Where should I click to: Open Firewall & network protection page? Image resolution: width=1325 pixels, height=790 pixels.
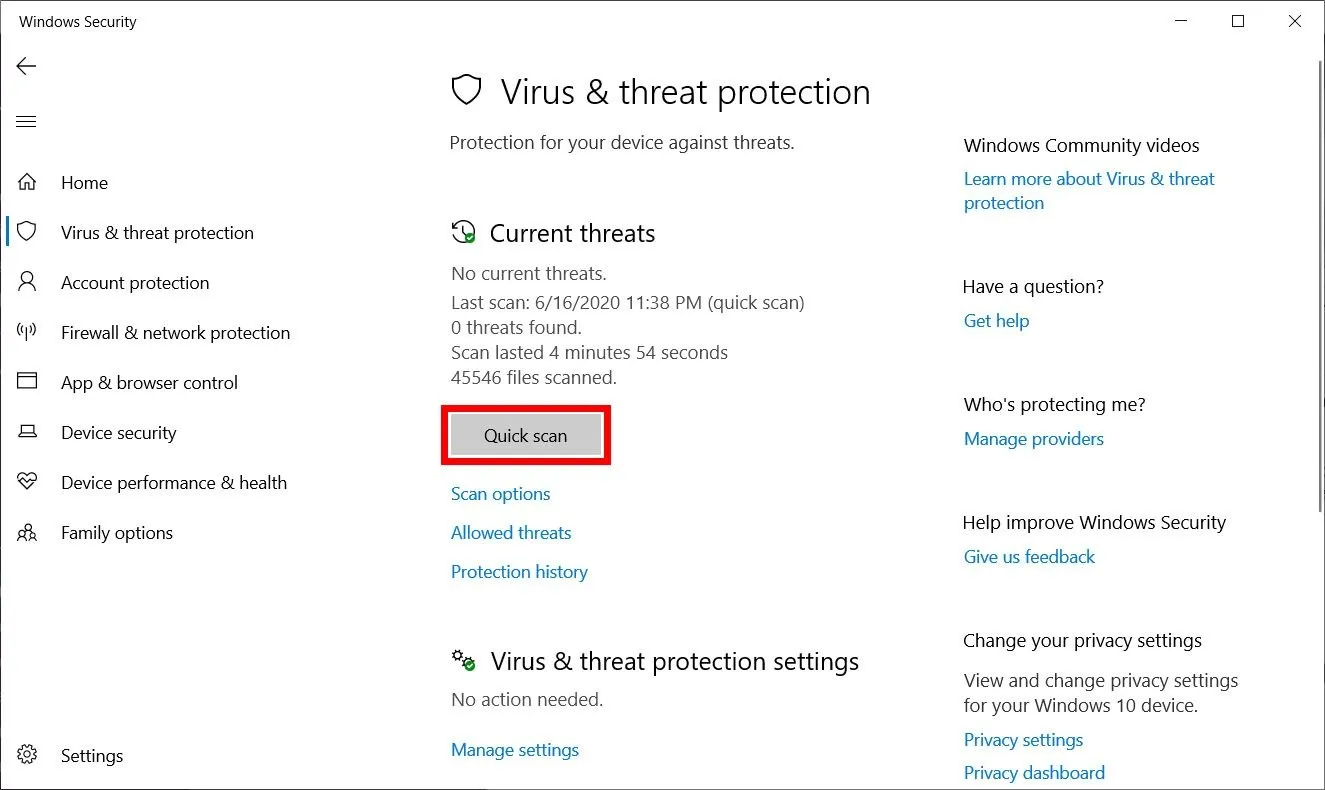pyautogui.click(x=175, y=333)
